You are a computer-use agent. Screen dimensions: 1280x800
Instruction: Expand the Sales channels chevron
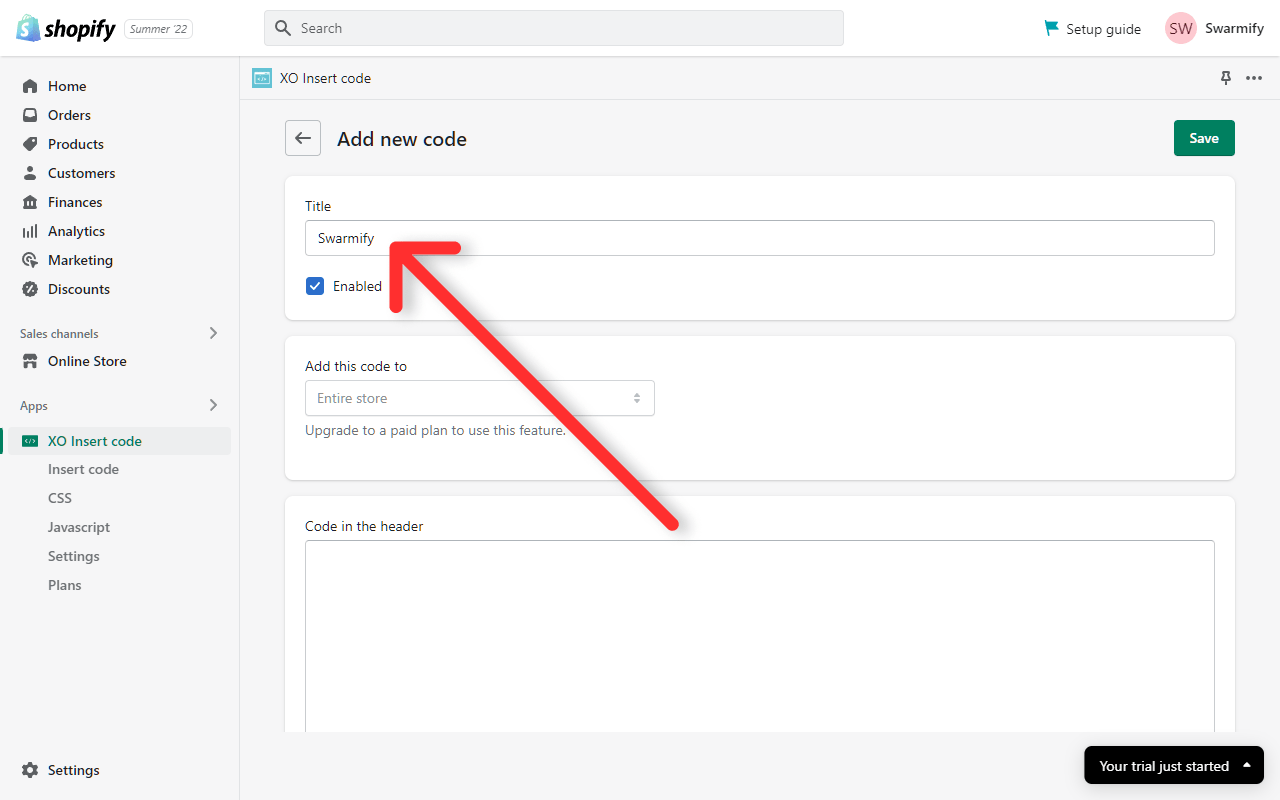click(x=213, y=333)
